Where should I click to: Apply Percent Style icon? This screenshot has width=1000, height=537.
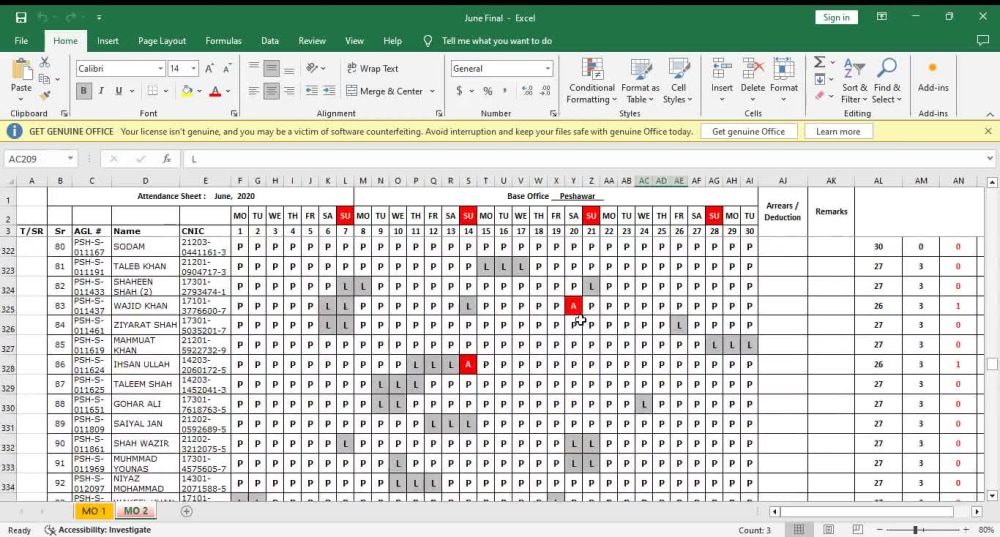click(488, 91)
